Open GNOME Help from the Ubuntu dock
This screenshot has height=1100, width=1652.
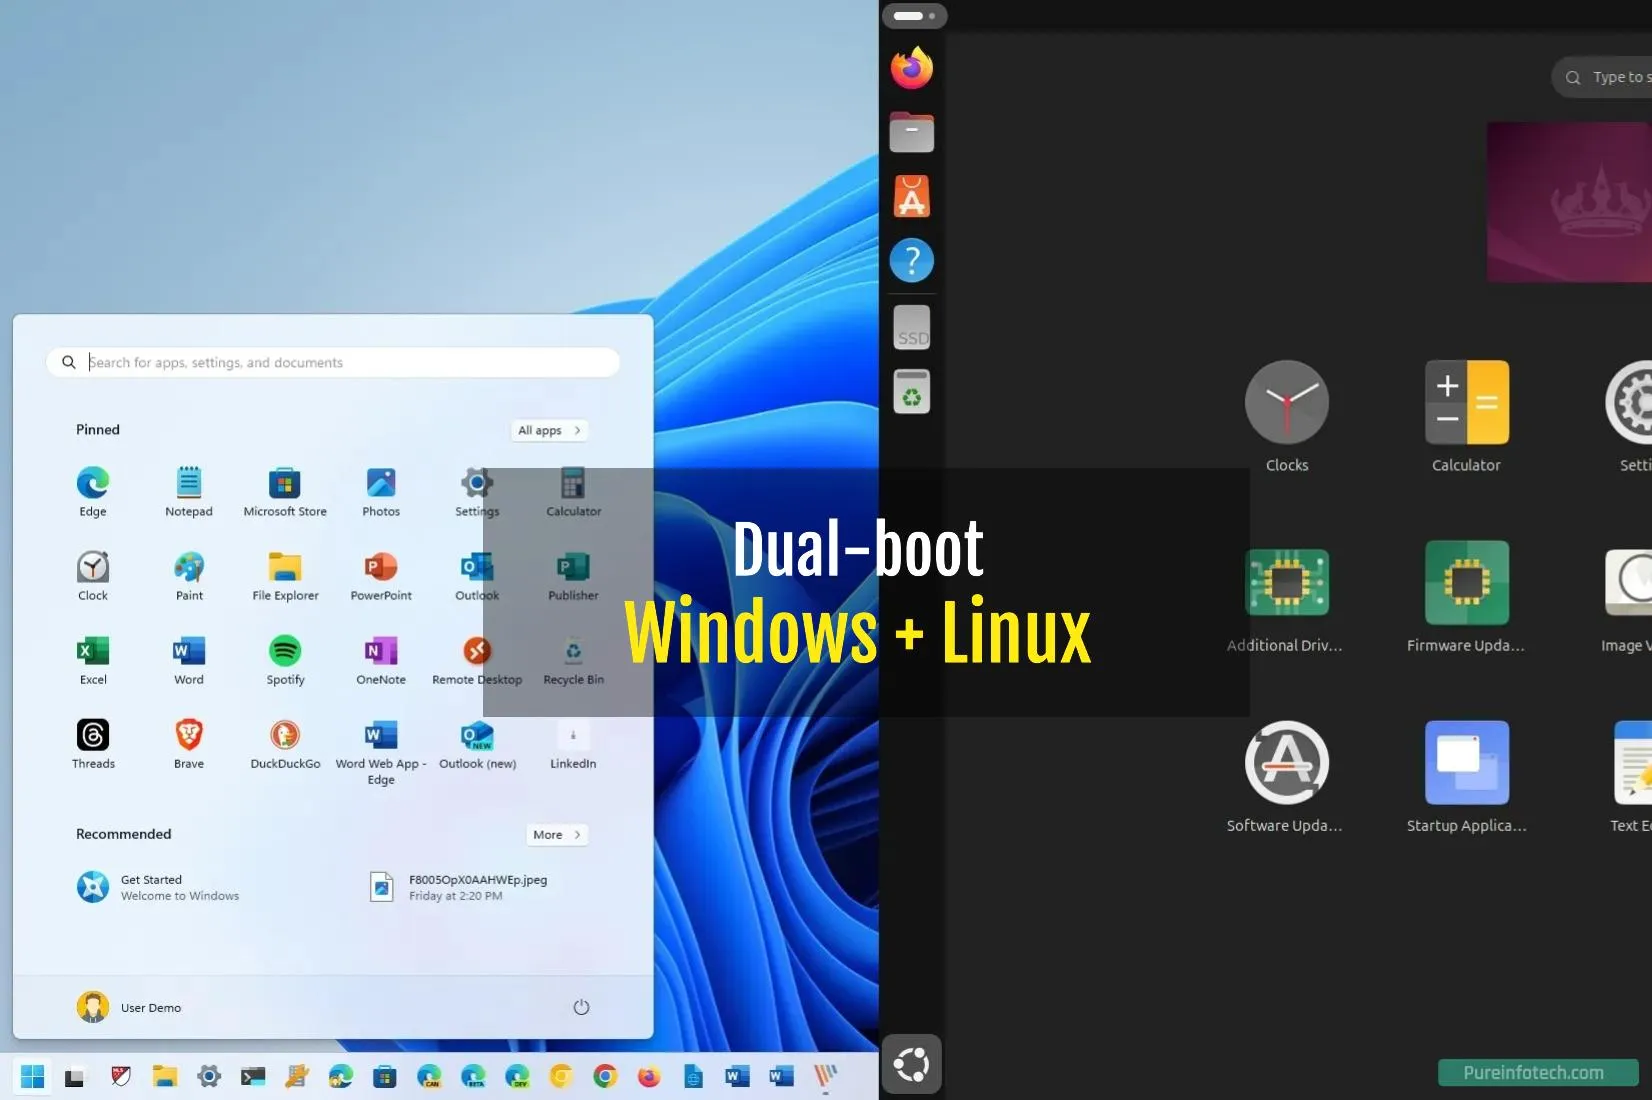911,260
